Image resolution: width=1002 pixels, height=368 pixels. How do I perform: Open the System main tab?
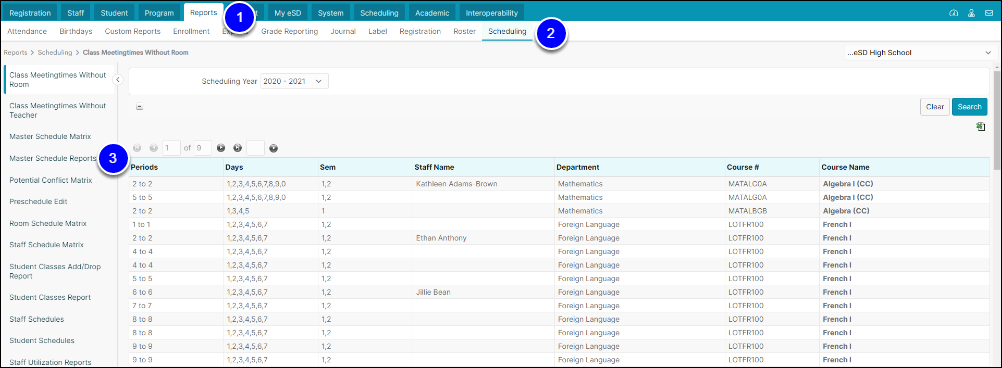pyautogui.click(x=331, y=13)
